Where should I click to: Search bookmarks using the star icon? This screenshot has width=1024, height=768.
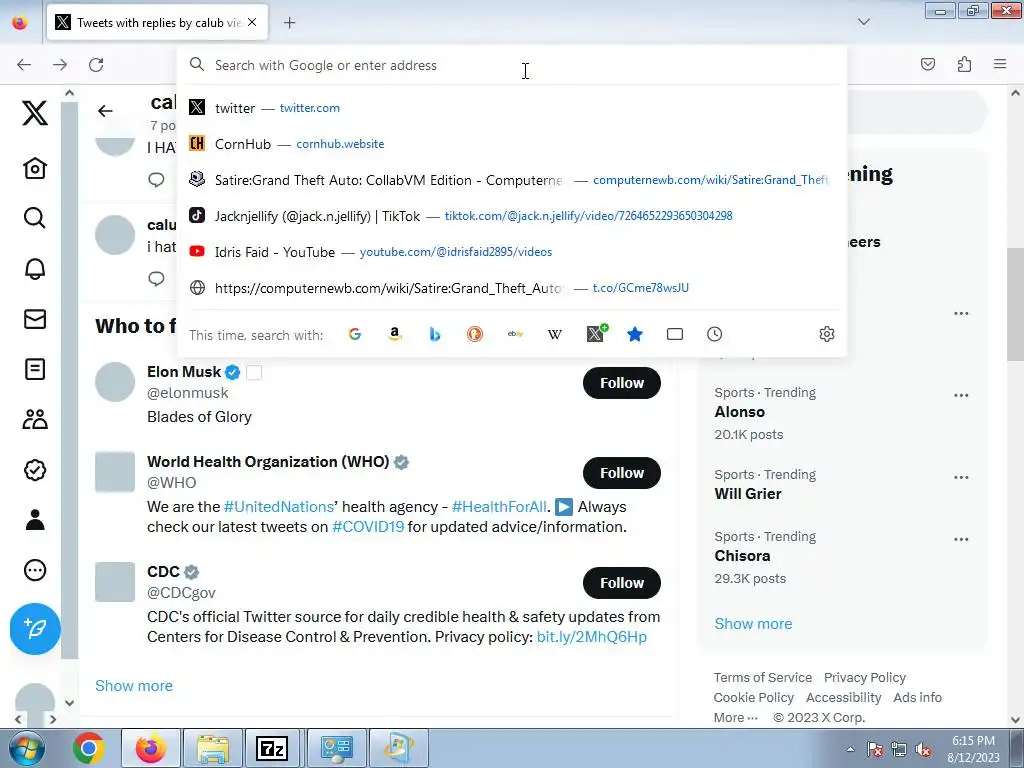pos(635,334)
